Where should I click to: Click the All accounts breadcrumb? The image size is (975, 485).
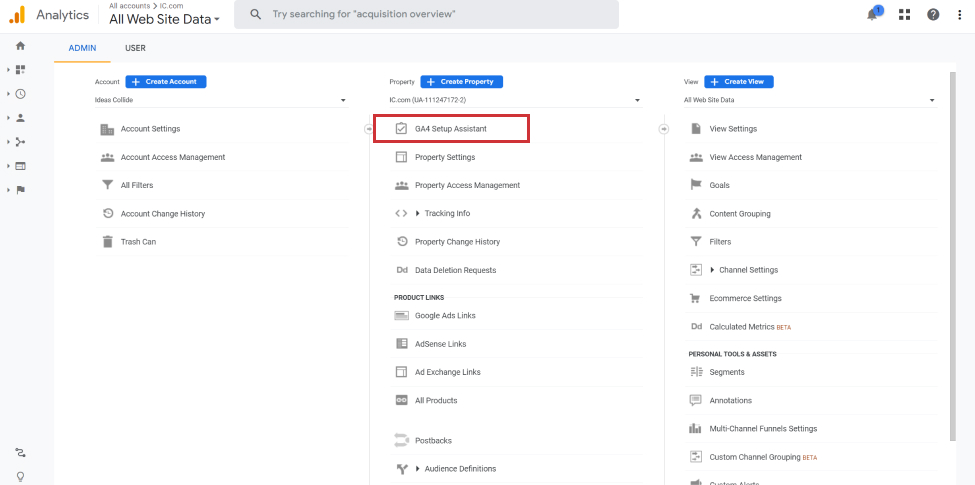(x=129, y=6)
